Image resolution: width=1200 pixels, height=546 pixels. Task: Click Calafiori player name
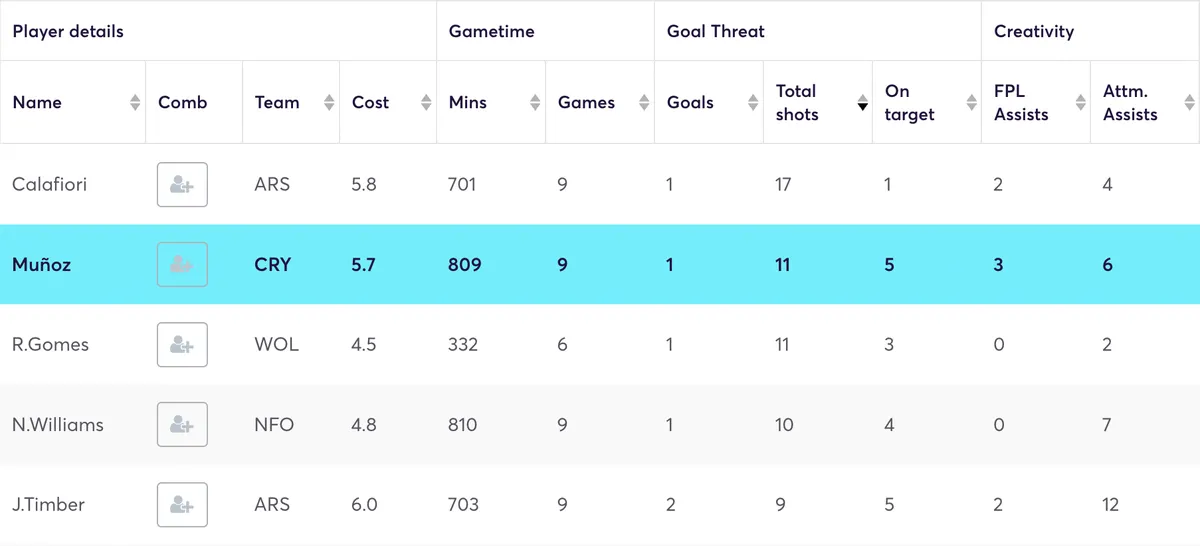(49, 185)
